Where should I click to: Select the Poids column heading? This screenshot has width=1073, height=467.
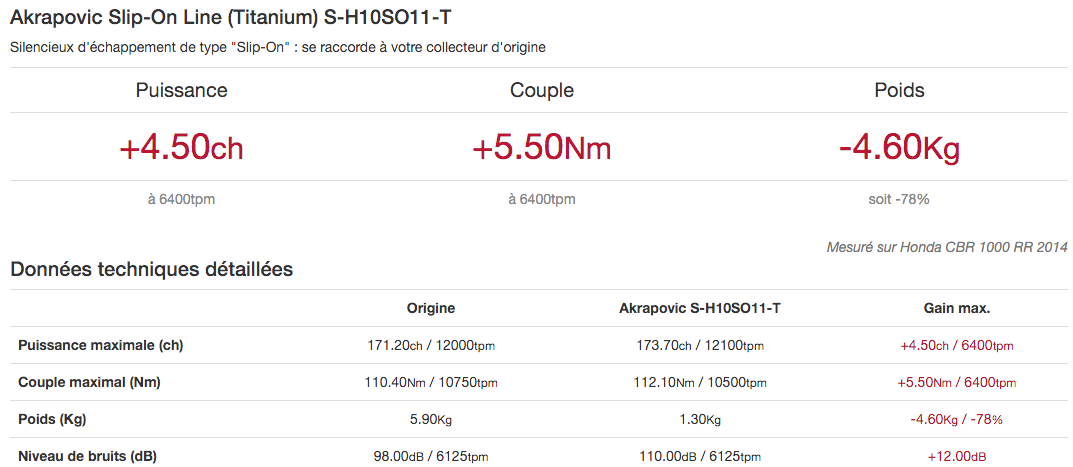pos(899,90)
